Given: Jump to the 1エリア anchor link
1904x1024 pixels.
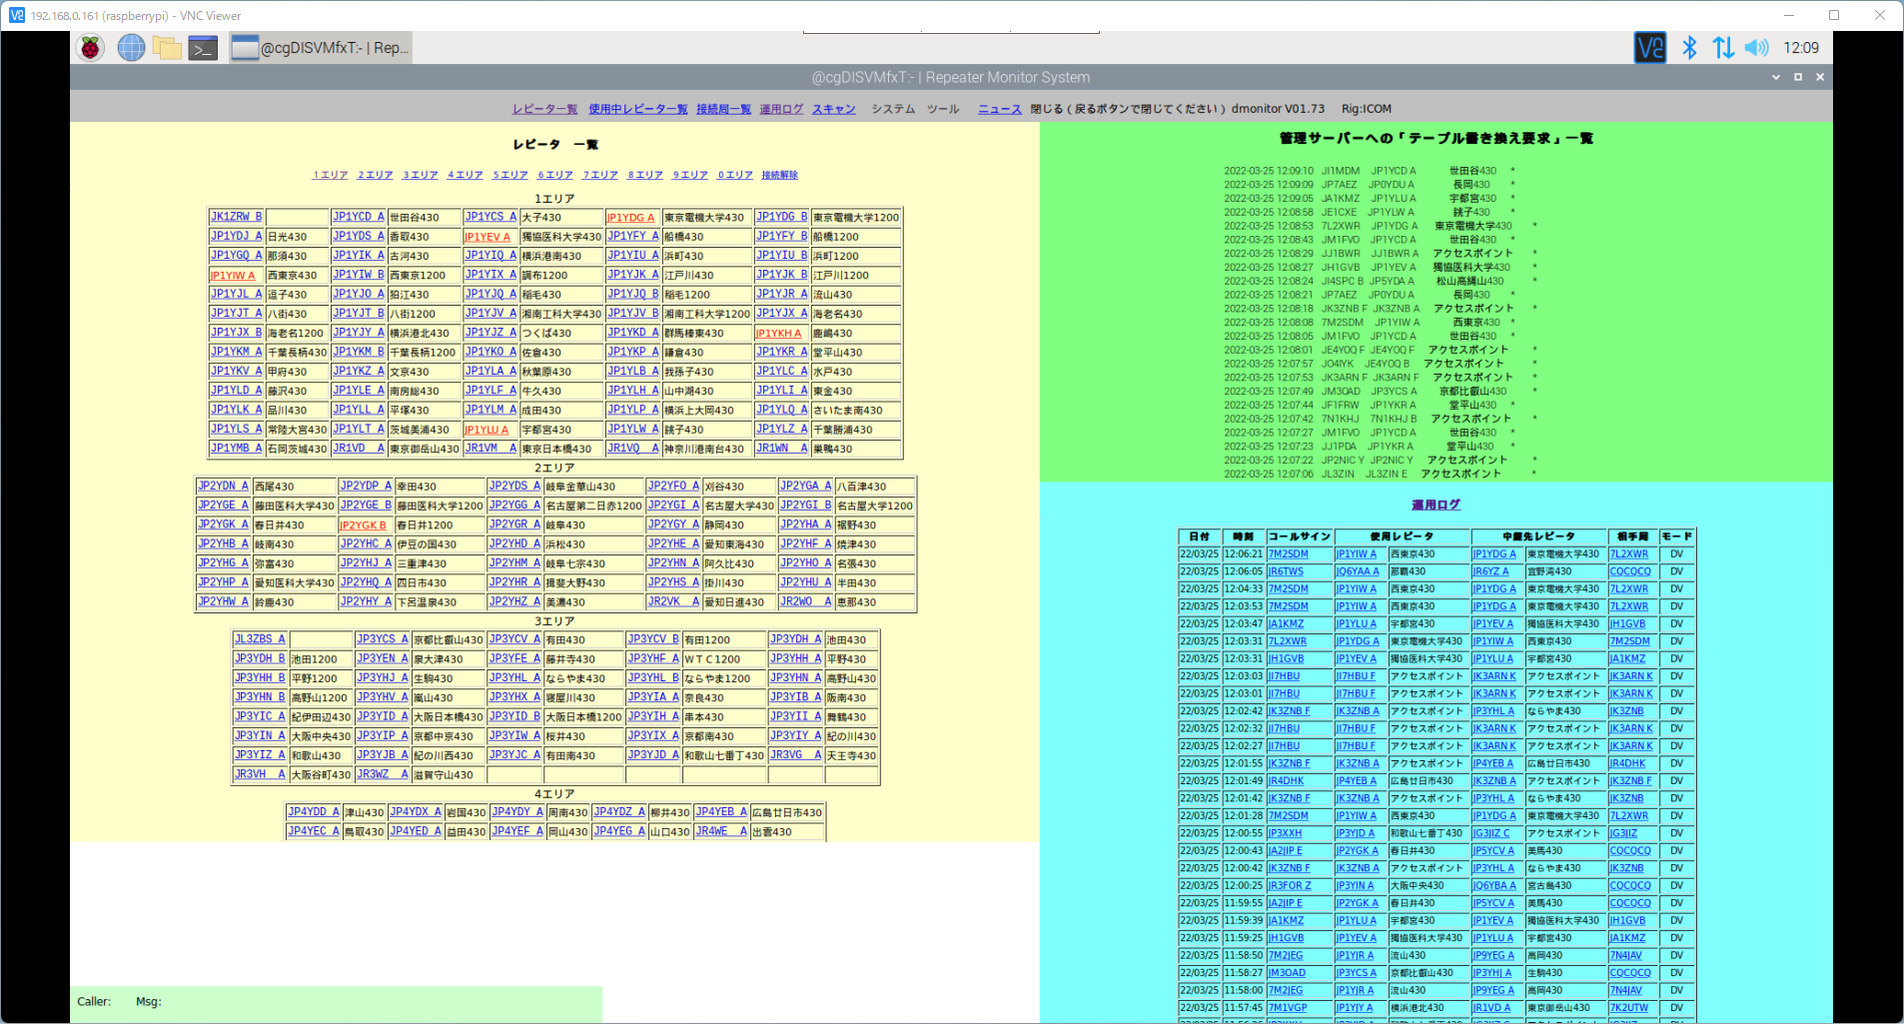Looking at the screenshot, I should click(x=330, y=175).
